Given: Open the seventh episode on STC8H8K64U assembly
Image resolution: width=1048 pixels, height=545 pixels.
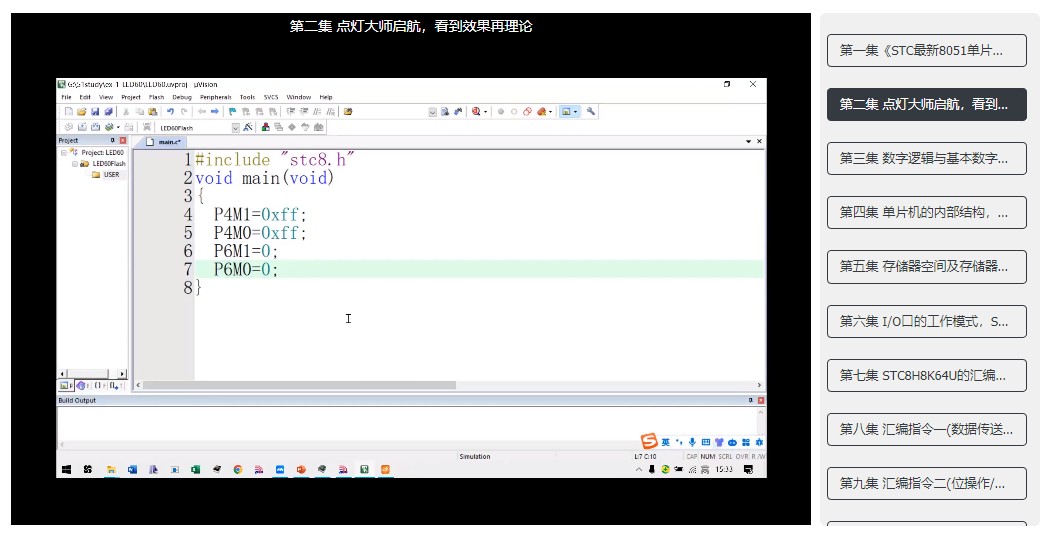Looking at the screenshot, I should point(926,375).
